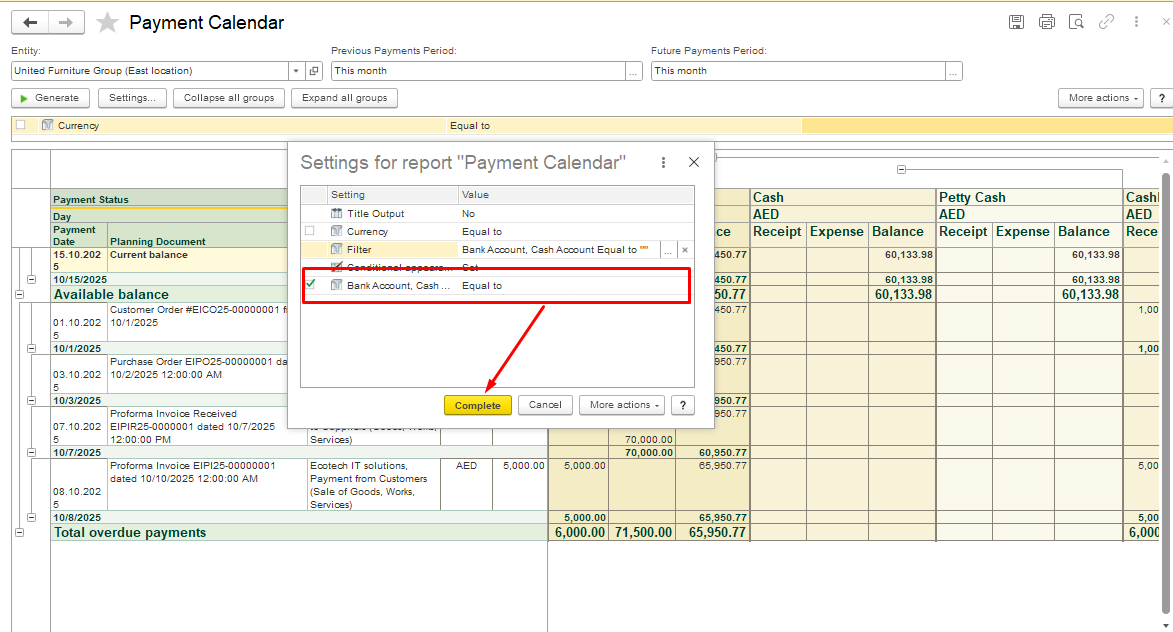Open dialog's More actions dropdown
Viewport: 1173px width, 632px height.
coord(620,405)
